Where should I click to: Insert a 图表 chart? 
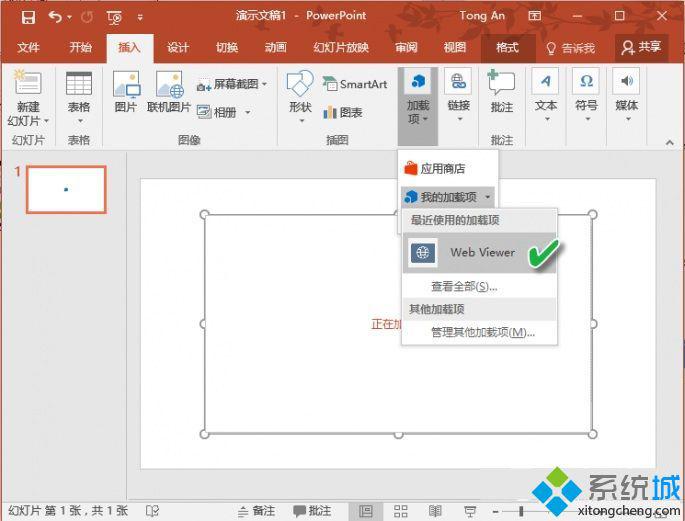(343, 112)
